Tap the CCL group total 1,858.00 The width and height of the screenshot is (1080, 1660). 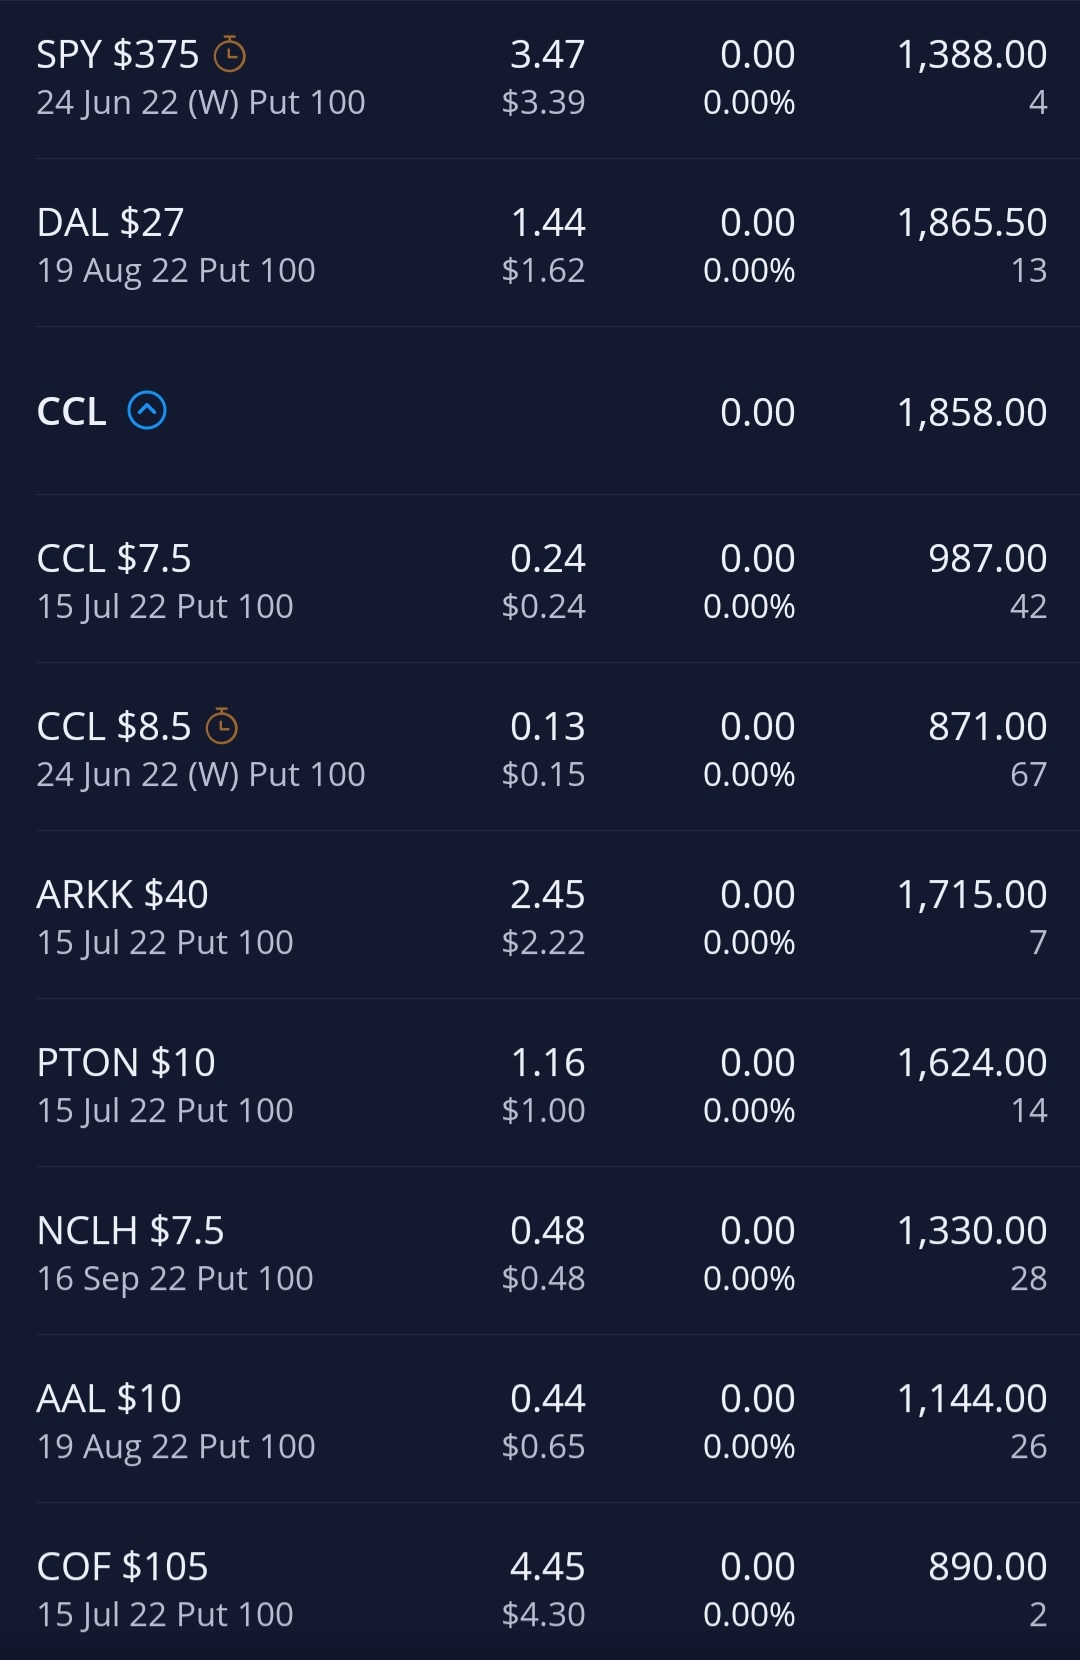972,412
